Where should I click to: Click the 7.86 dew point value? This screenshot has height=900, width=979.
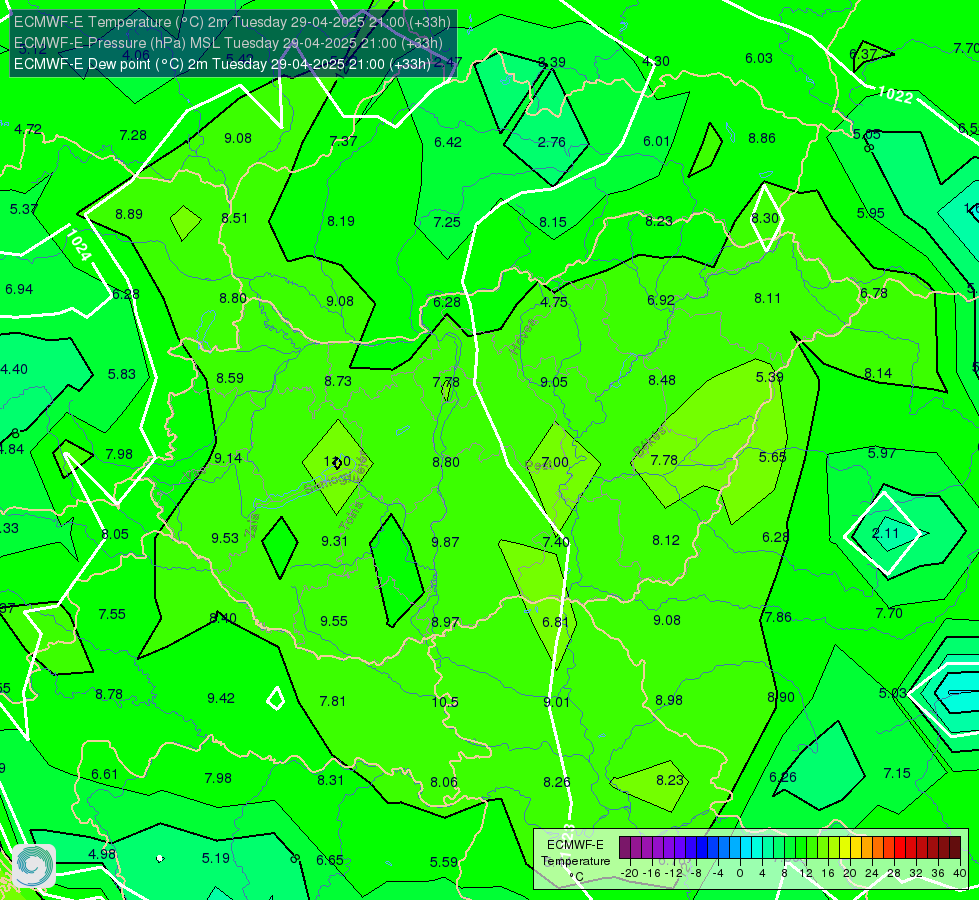(778, 618)
